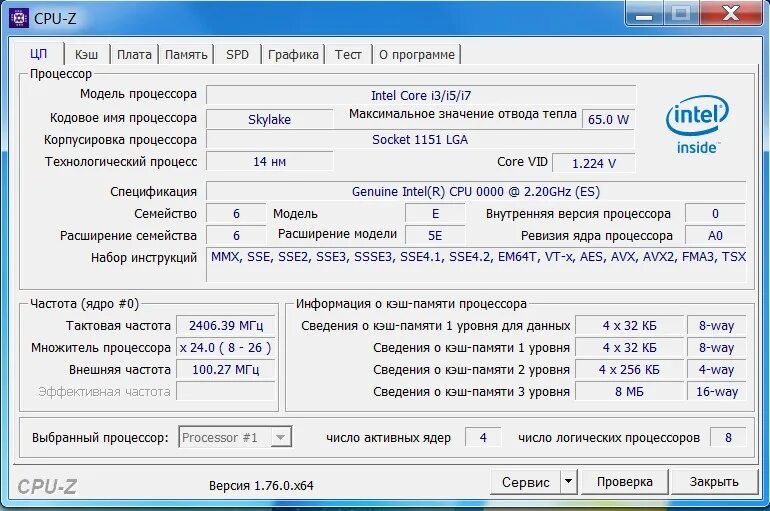
Task: Switch to the Кэш tab
Action: click(x=86, y=54)
